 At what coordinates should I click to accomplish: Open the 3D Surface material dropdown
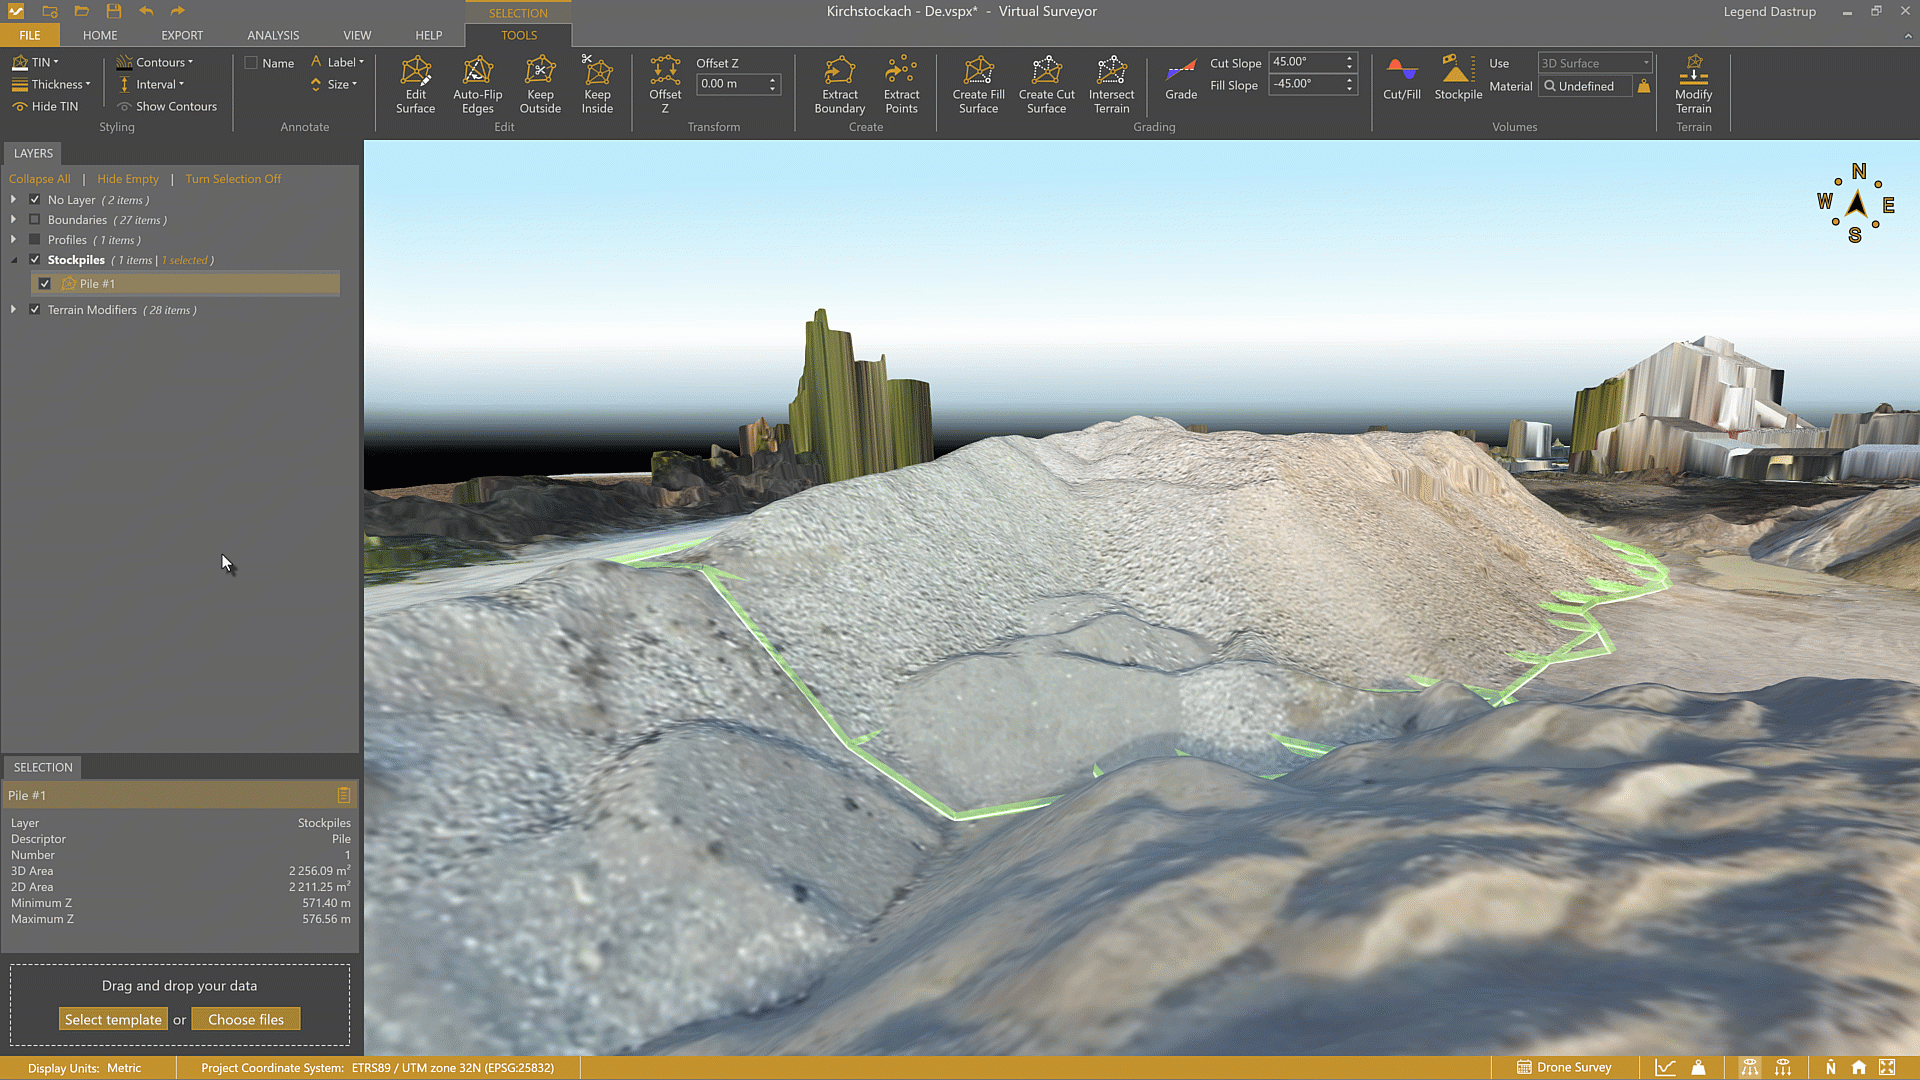[1644, 62]
